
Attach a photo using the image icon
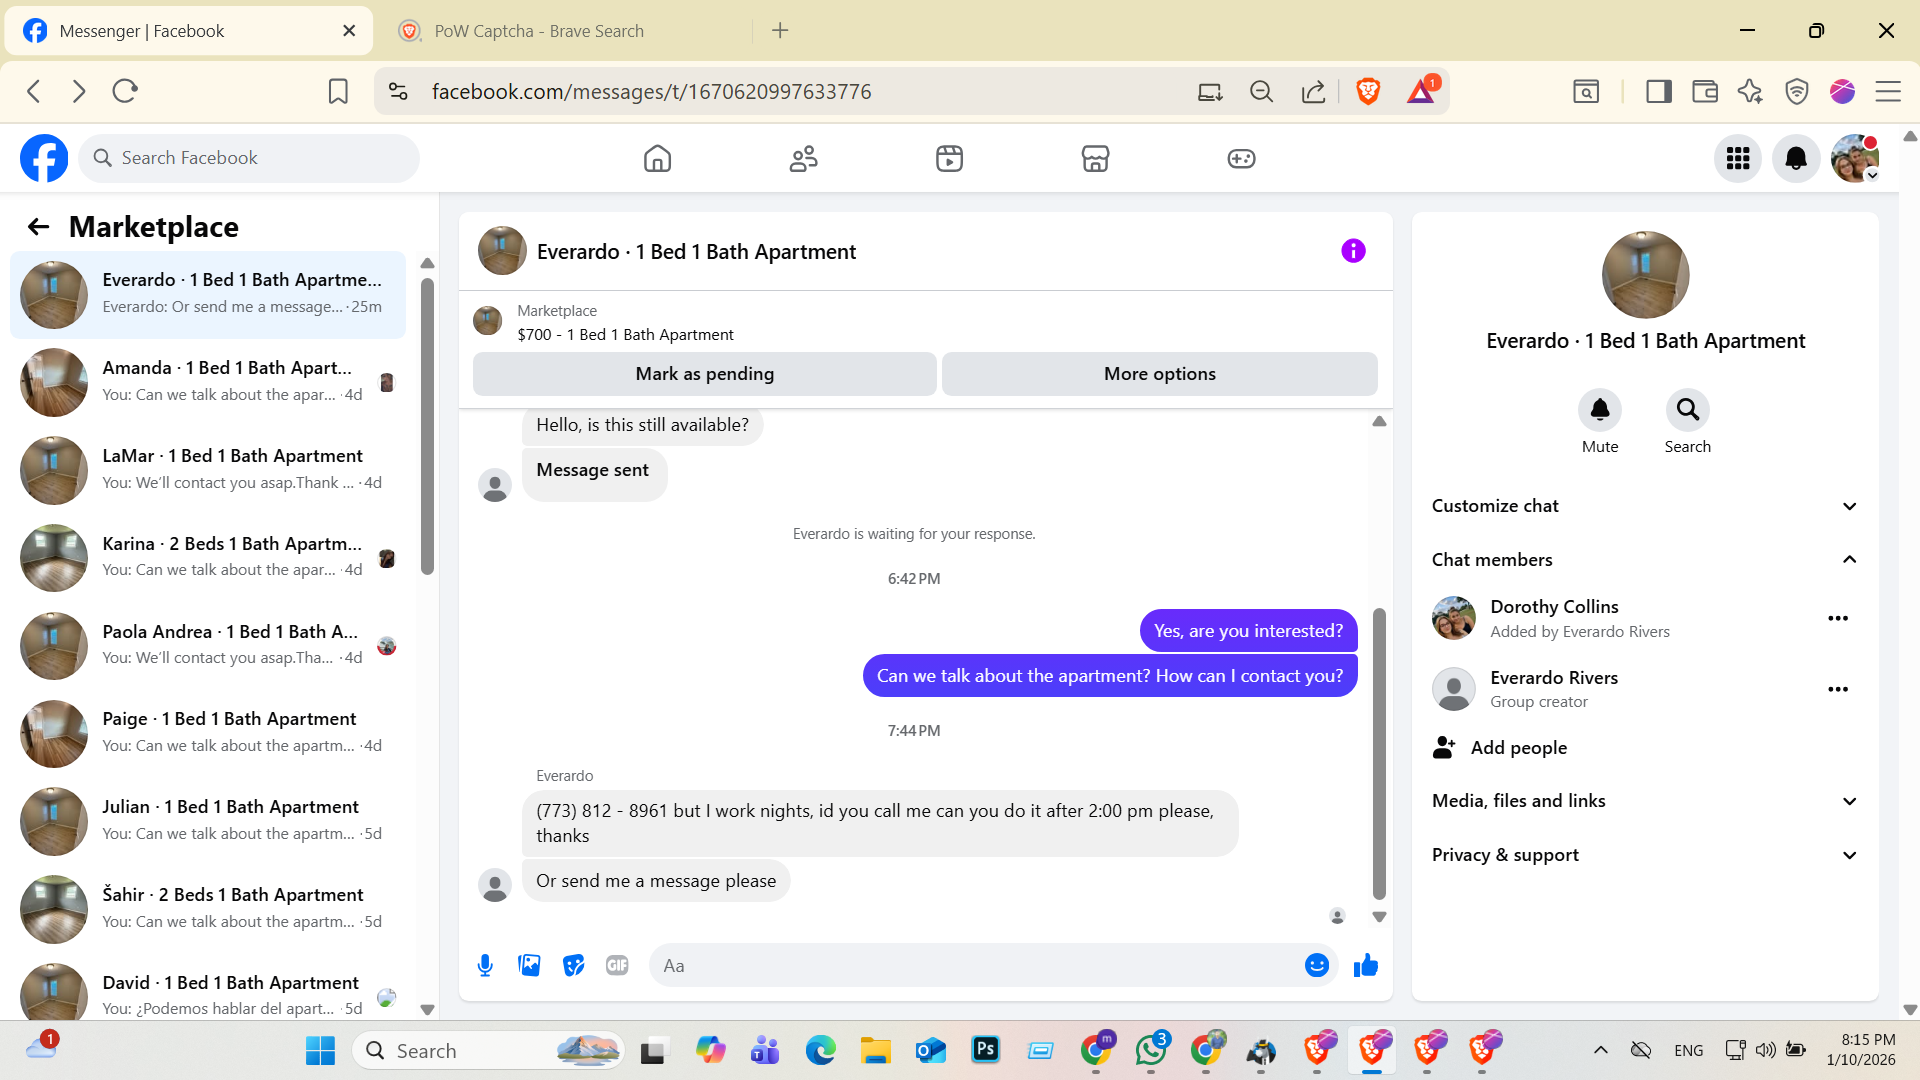pyautogui.click(x=529, y=965)
